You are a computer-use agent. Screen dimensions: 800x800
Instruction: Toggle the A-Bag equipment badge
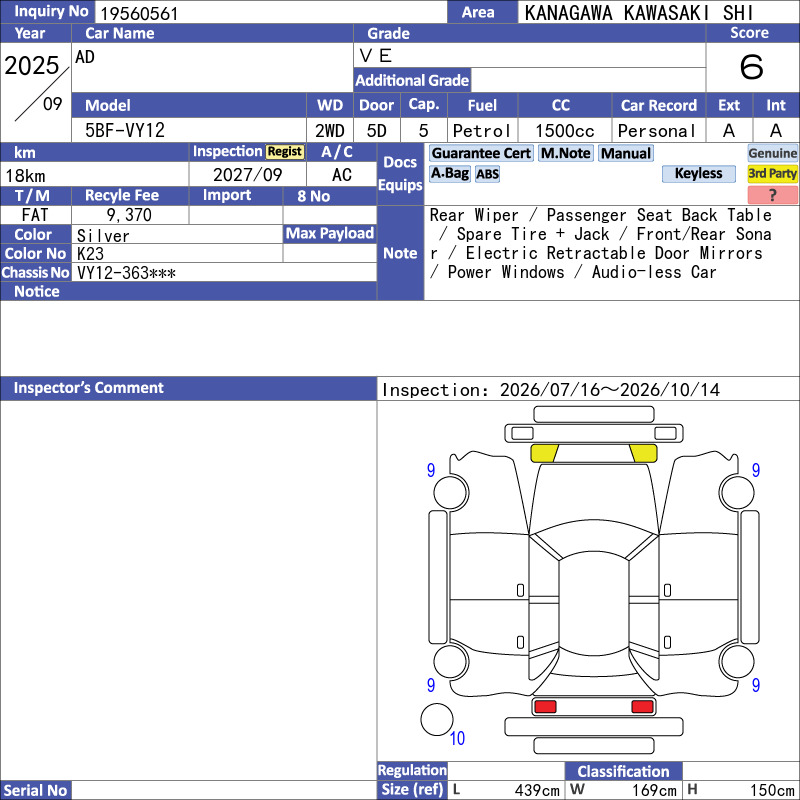point(449,173)
